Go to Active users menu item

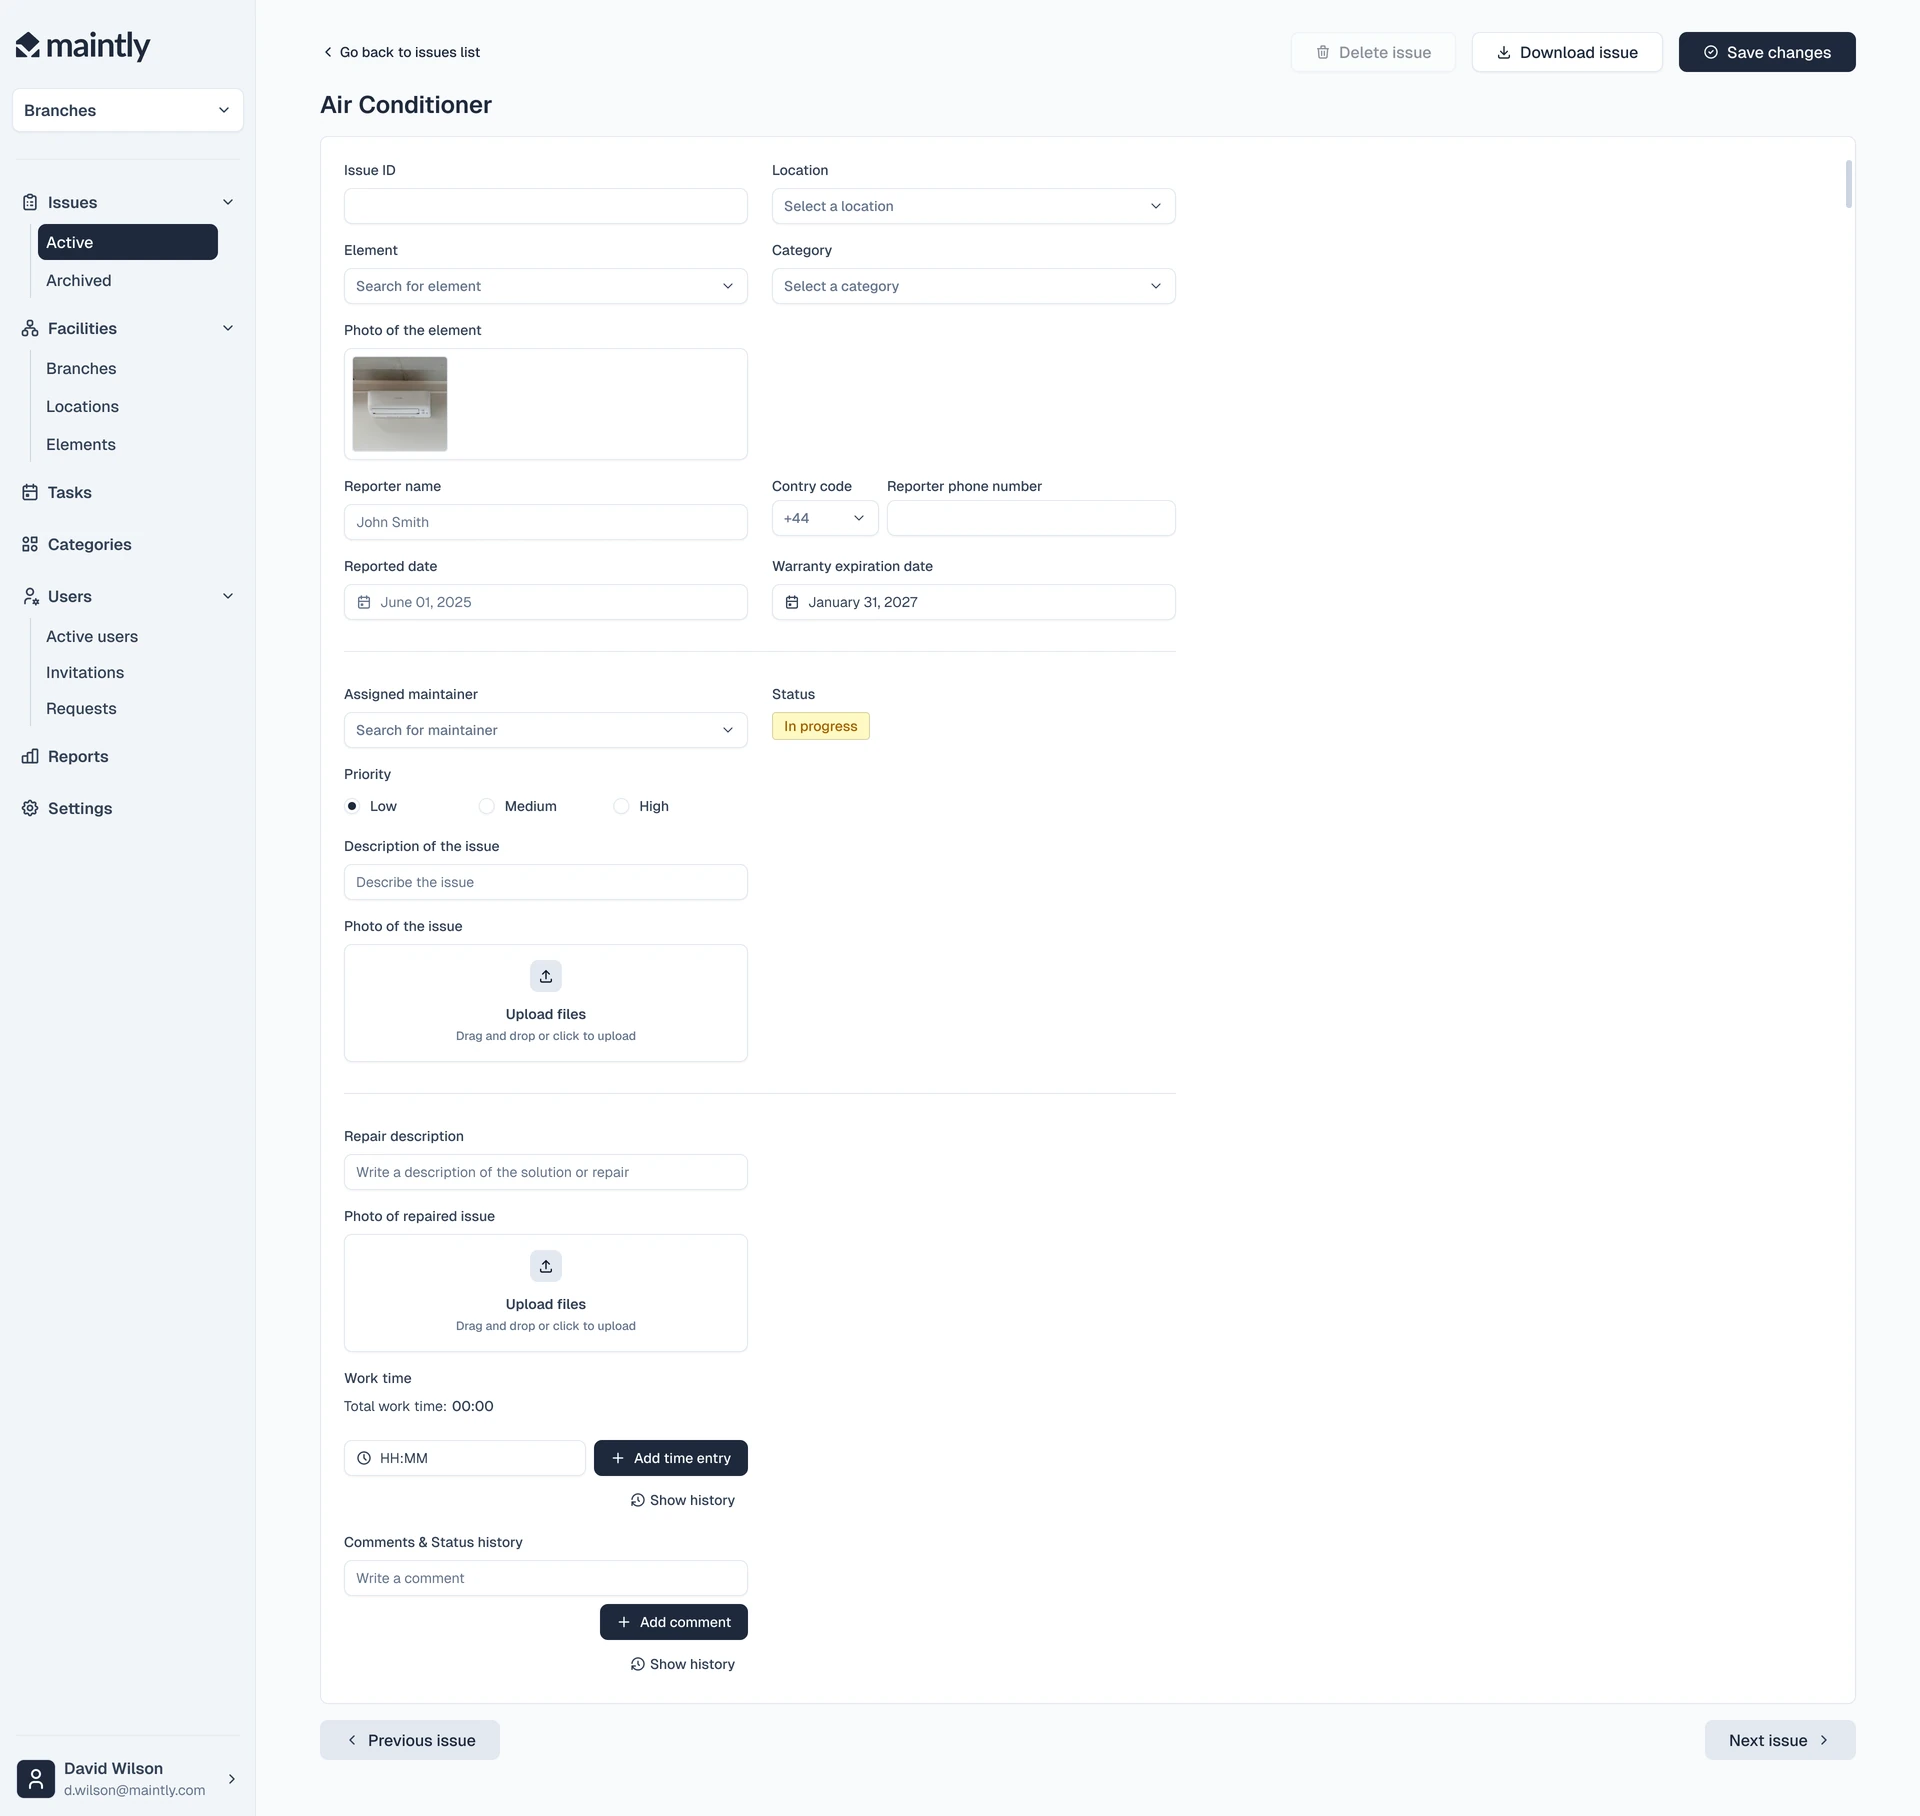click(92, 636)
